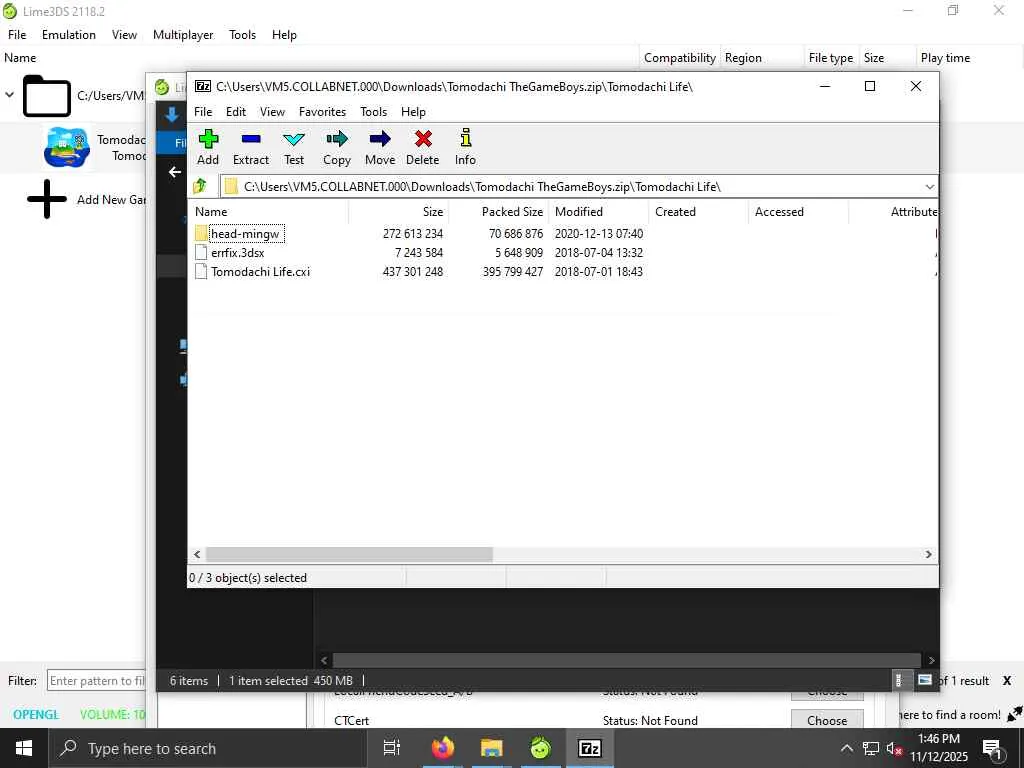
Task: Open Lime3DS Emulation menu
Action: point(69,35)
